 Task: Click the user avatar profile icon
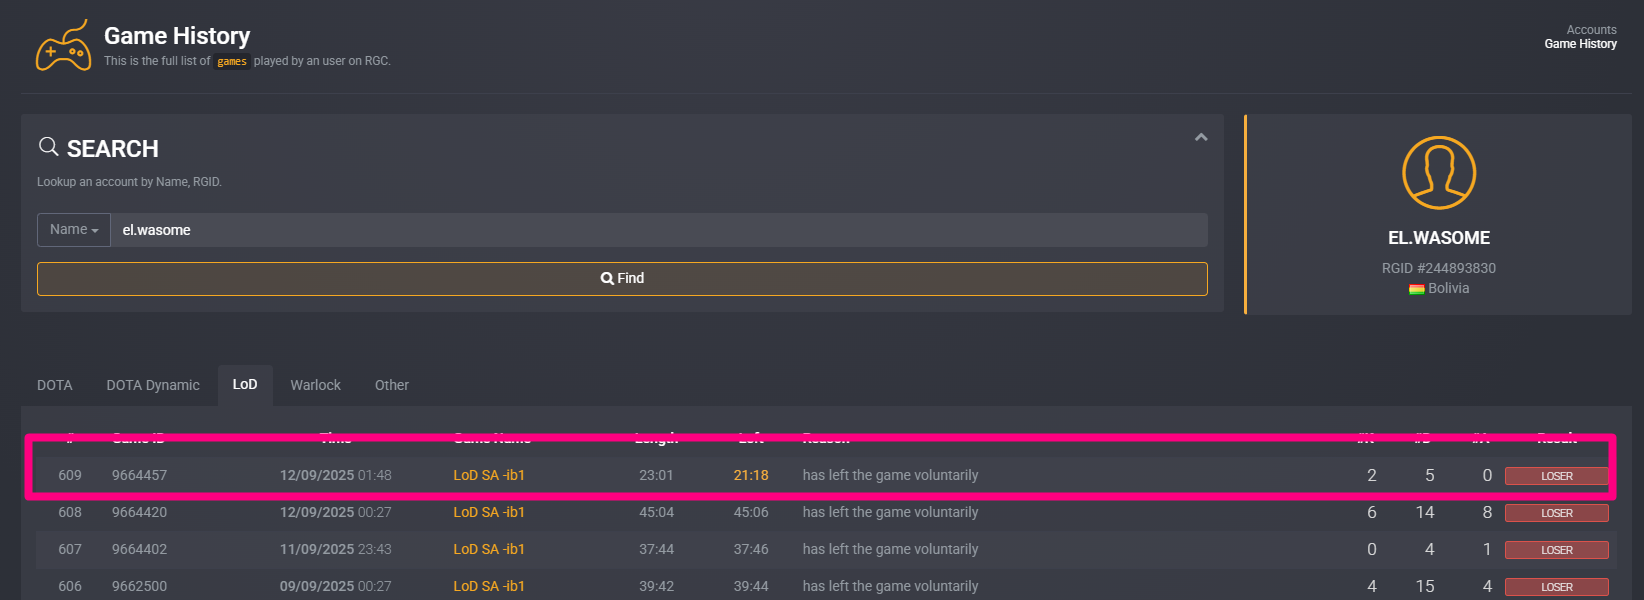pos(1439,173)
